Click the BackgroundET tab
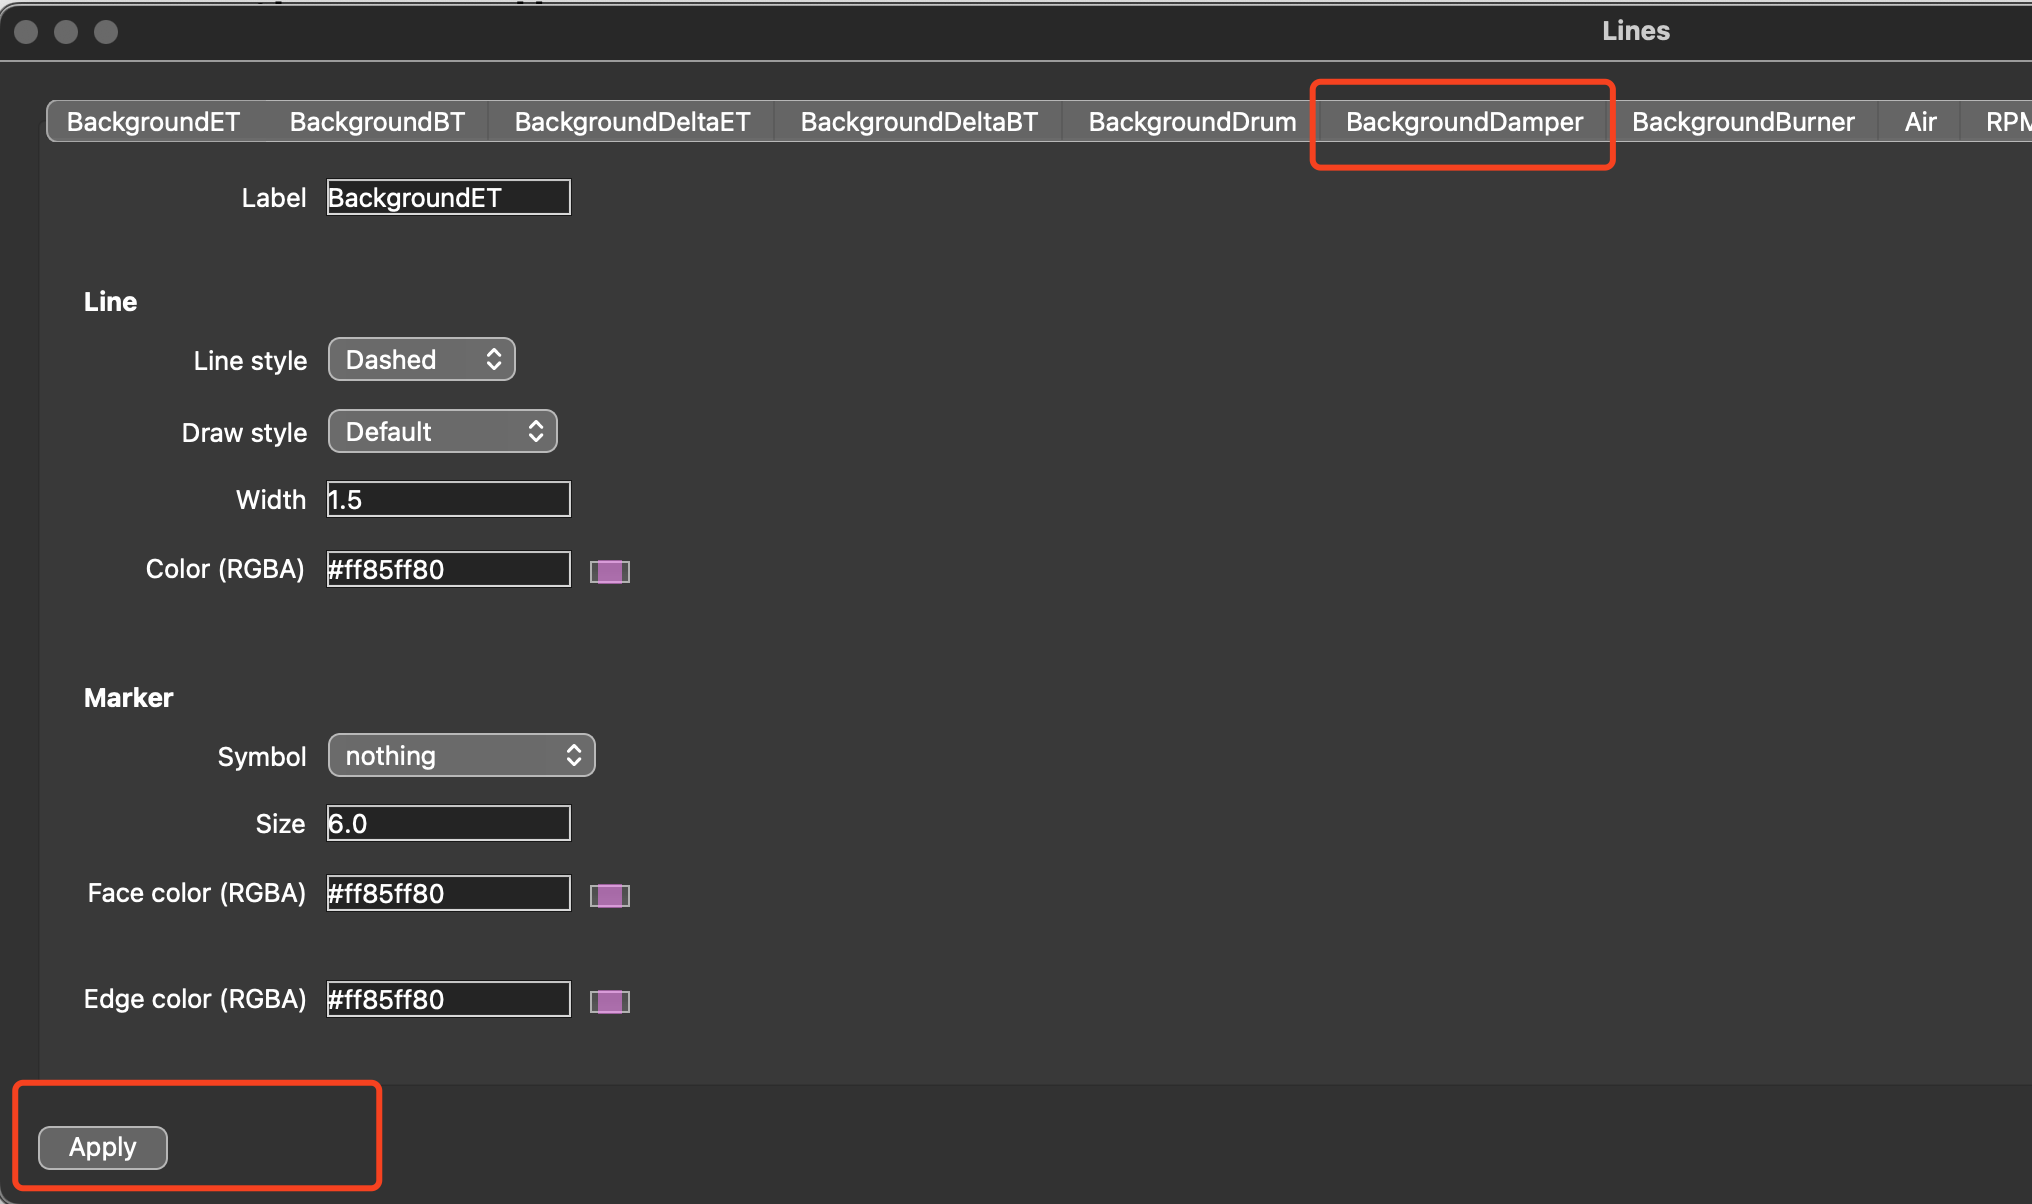Viewport: 2032px width, 1204px height. [153, 122]
